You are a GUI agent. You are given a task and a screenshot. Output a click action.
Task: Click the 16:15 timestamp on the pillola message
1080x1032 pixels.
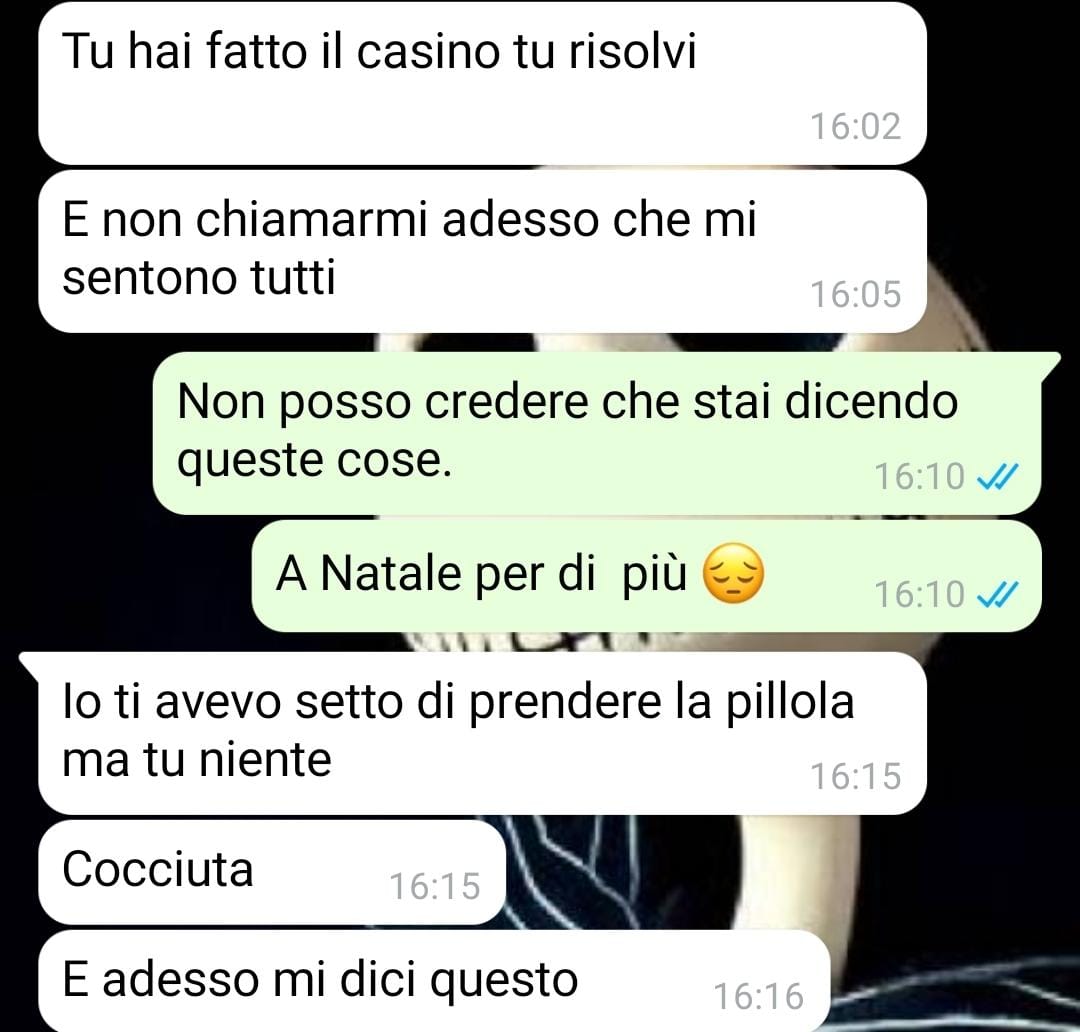[x=855, y=776]
